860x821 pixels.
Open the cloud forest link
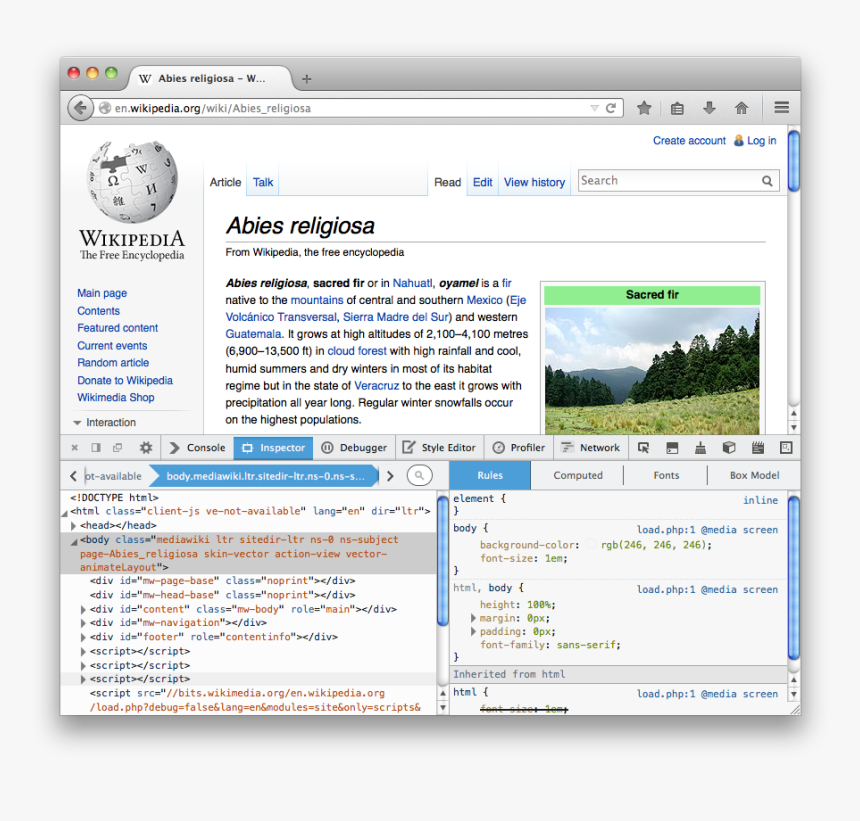click(x=357, y=351)
